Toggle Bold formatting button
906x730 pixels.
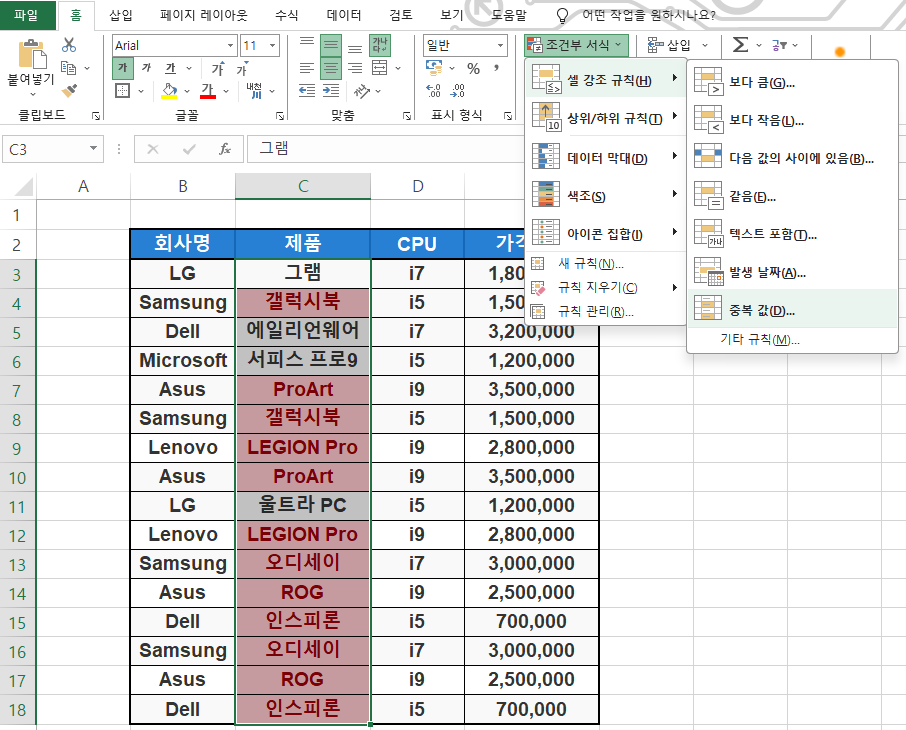click(122, 68)
